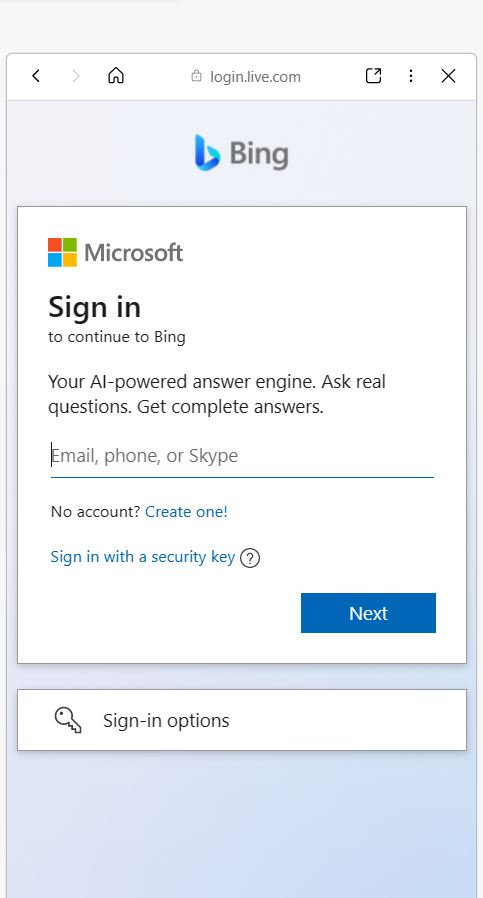The image size is (483, 898).
Task: Open the Create one! account link
Action: (x=186, y=511)
